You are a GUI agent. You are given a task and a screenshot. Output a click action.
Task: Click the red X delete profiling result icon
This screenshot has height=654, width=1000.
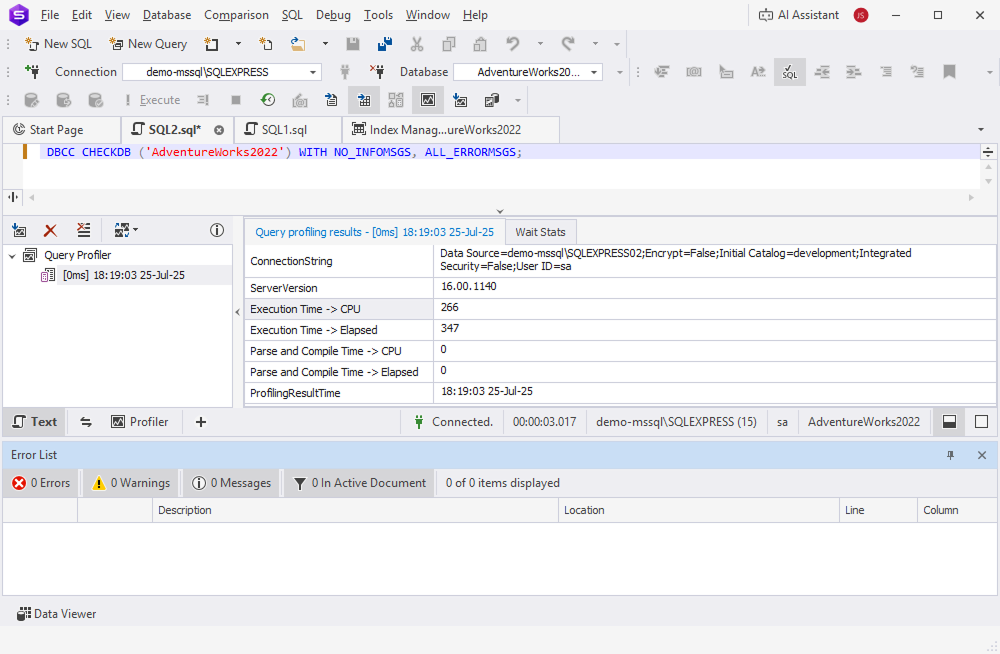click(51, 230)
